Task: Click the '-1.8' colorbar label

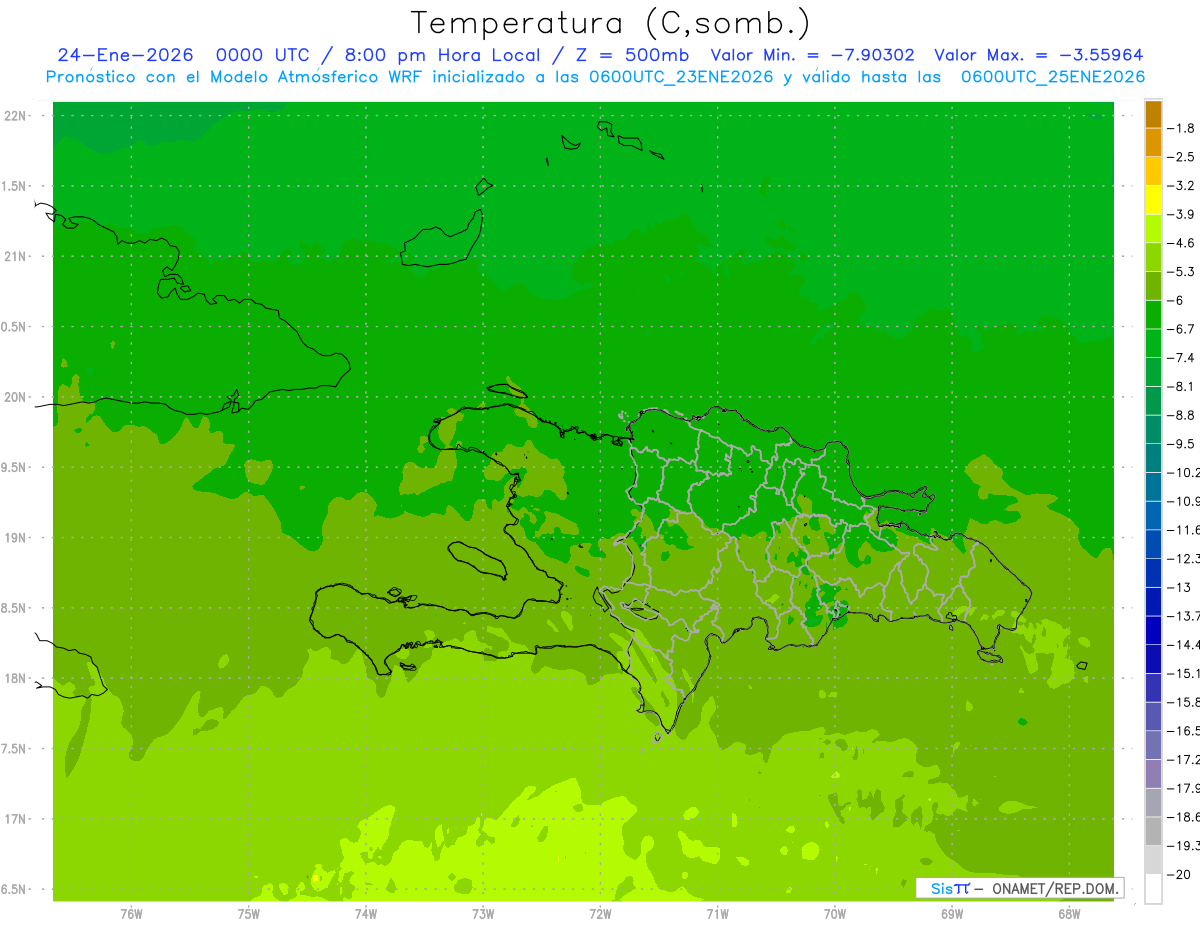Action: pos(1183,128)
